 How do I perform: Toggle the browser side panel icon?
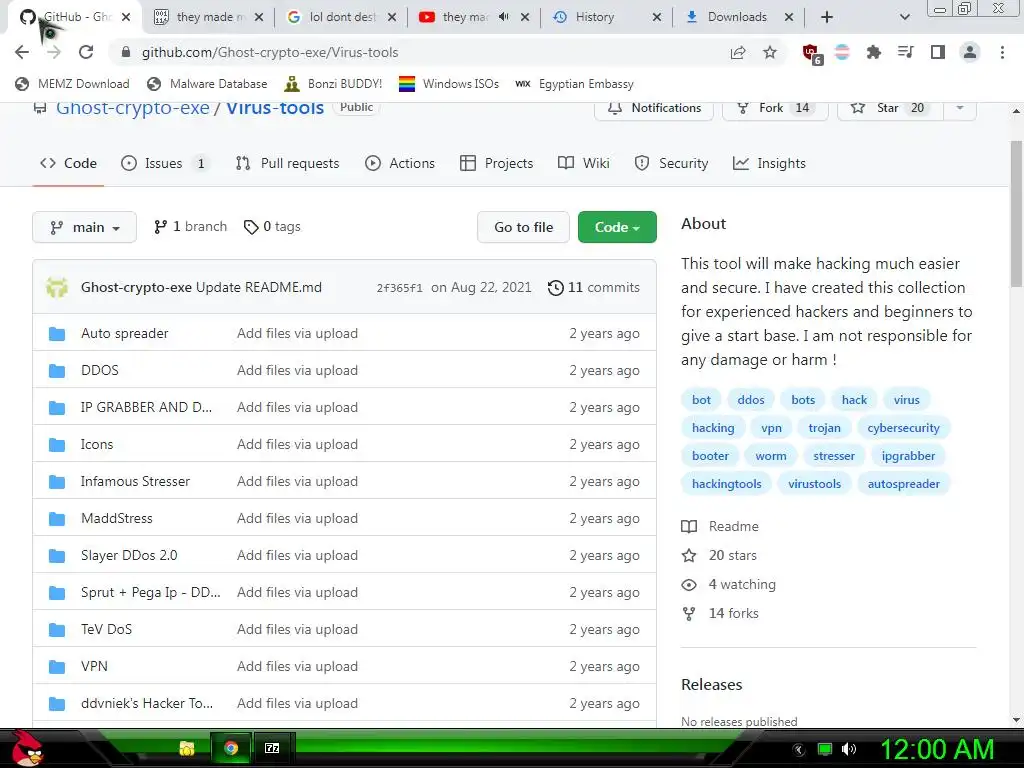click(938, 52)
